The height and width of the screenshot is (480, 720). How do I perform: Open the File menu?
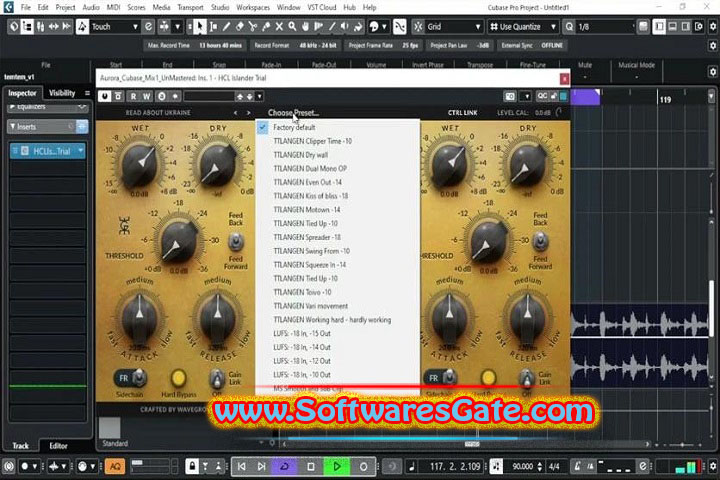click(x=26, y=7)
